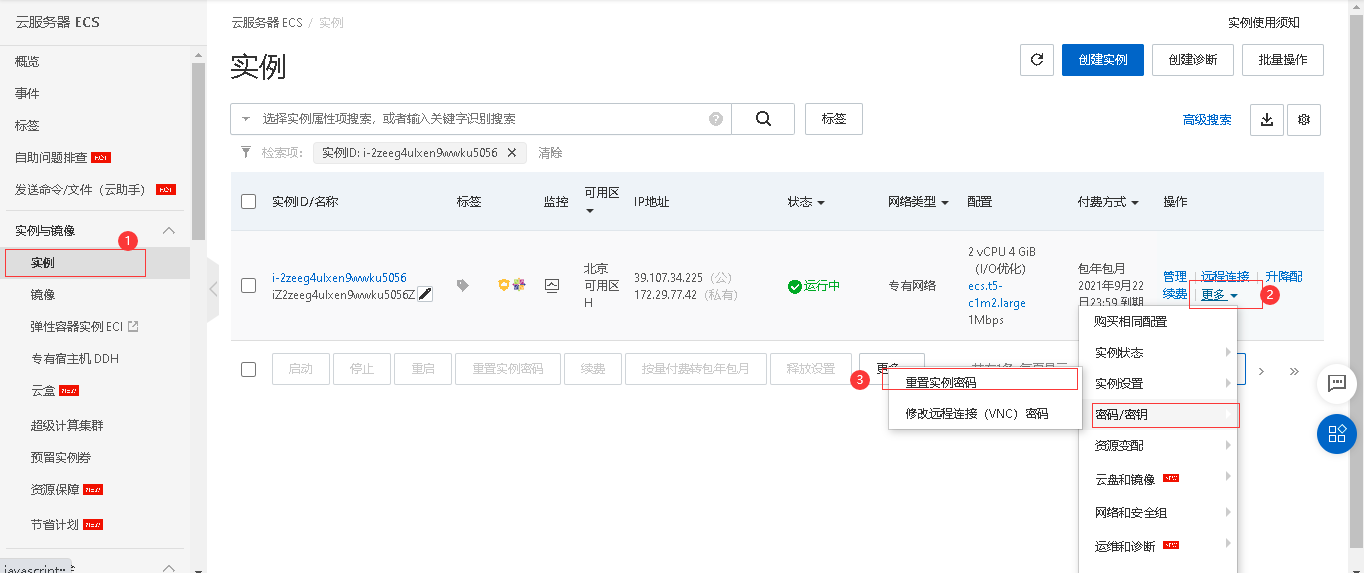Open ecs.t5-c1m2.large configuration link
The width and height of the screenshot is (1364, 573).
pos(997,295)
